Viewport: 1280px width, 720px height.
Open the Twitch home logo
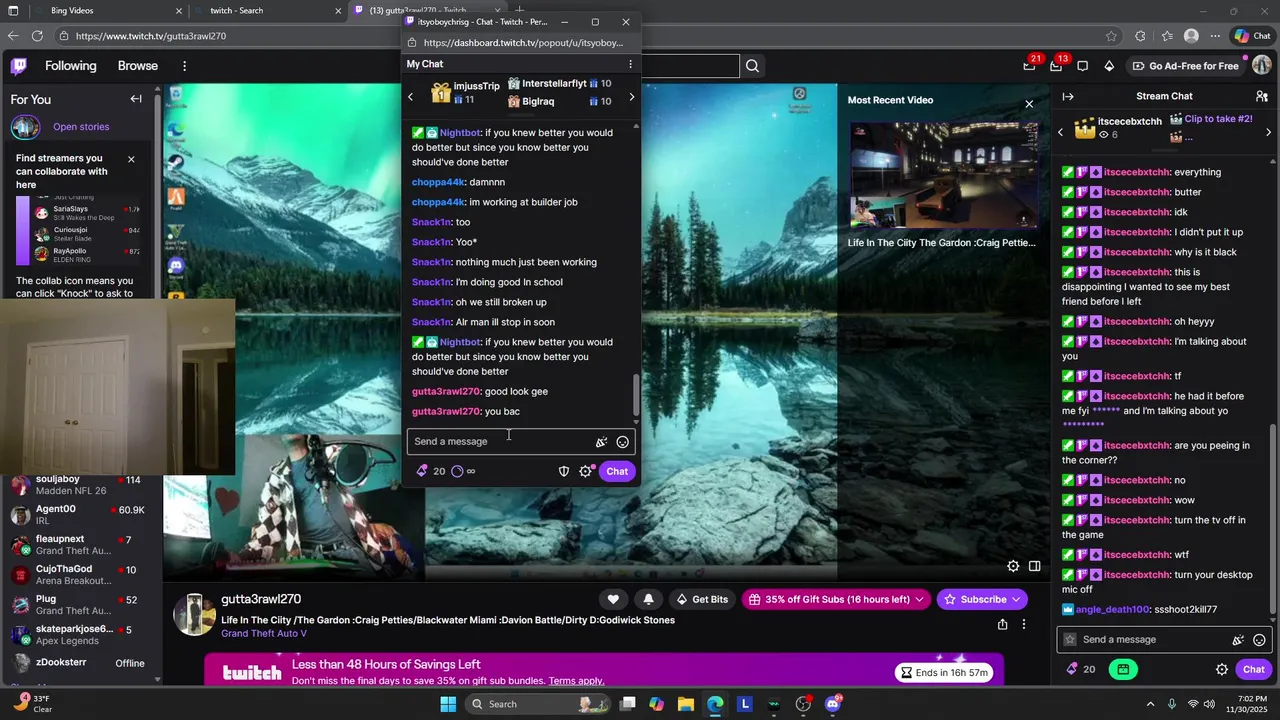click(18, 66)
